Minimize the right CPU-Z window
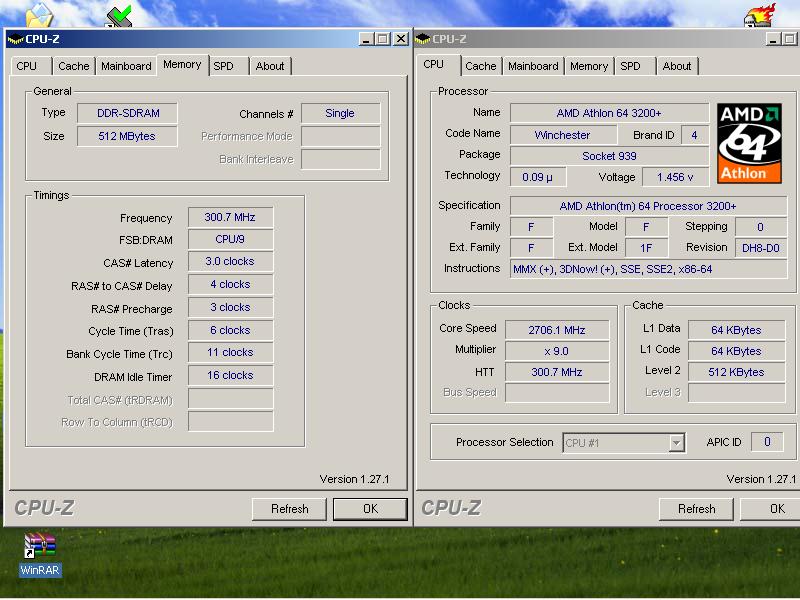Image resolution: width=800 pixels, height=600 pixels. [773, 39]
